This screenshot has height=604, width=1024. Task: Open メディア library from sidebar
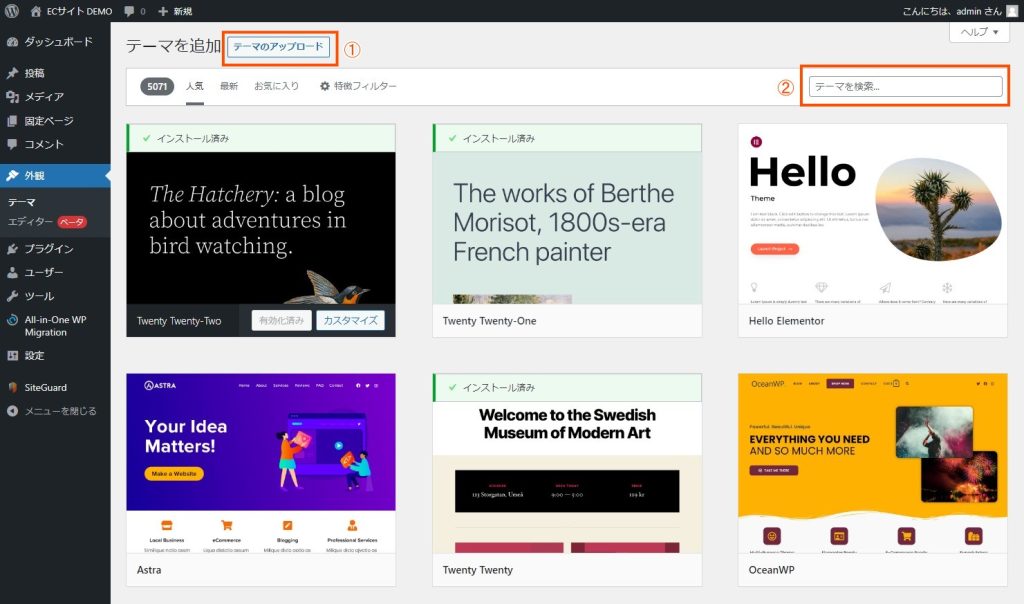coord(43,97)
